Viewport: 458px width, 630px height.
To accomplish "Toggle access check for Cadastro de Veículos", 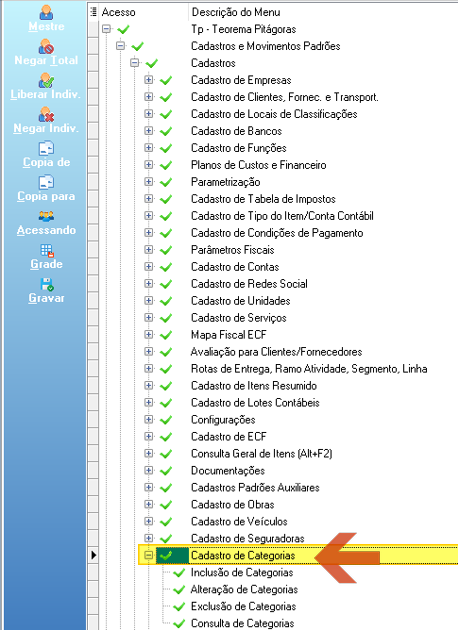I will pyautogui.click(x=166, y=522).
